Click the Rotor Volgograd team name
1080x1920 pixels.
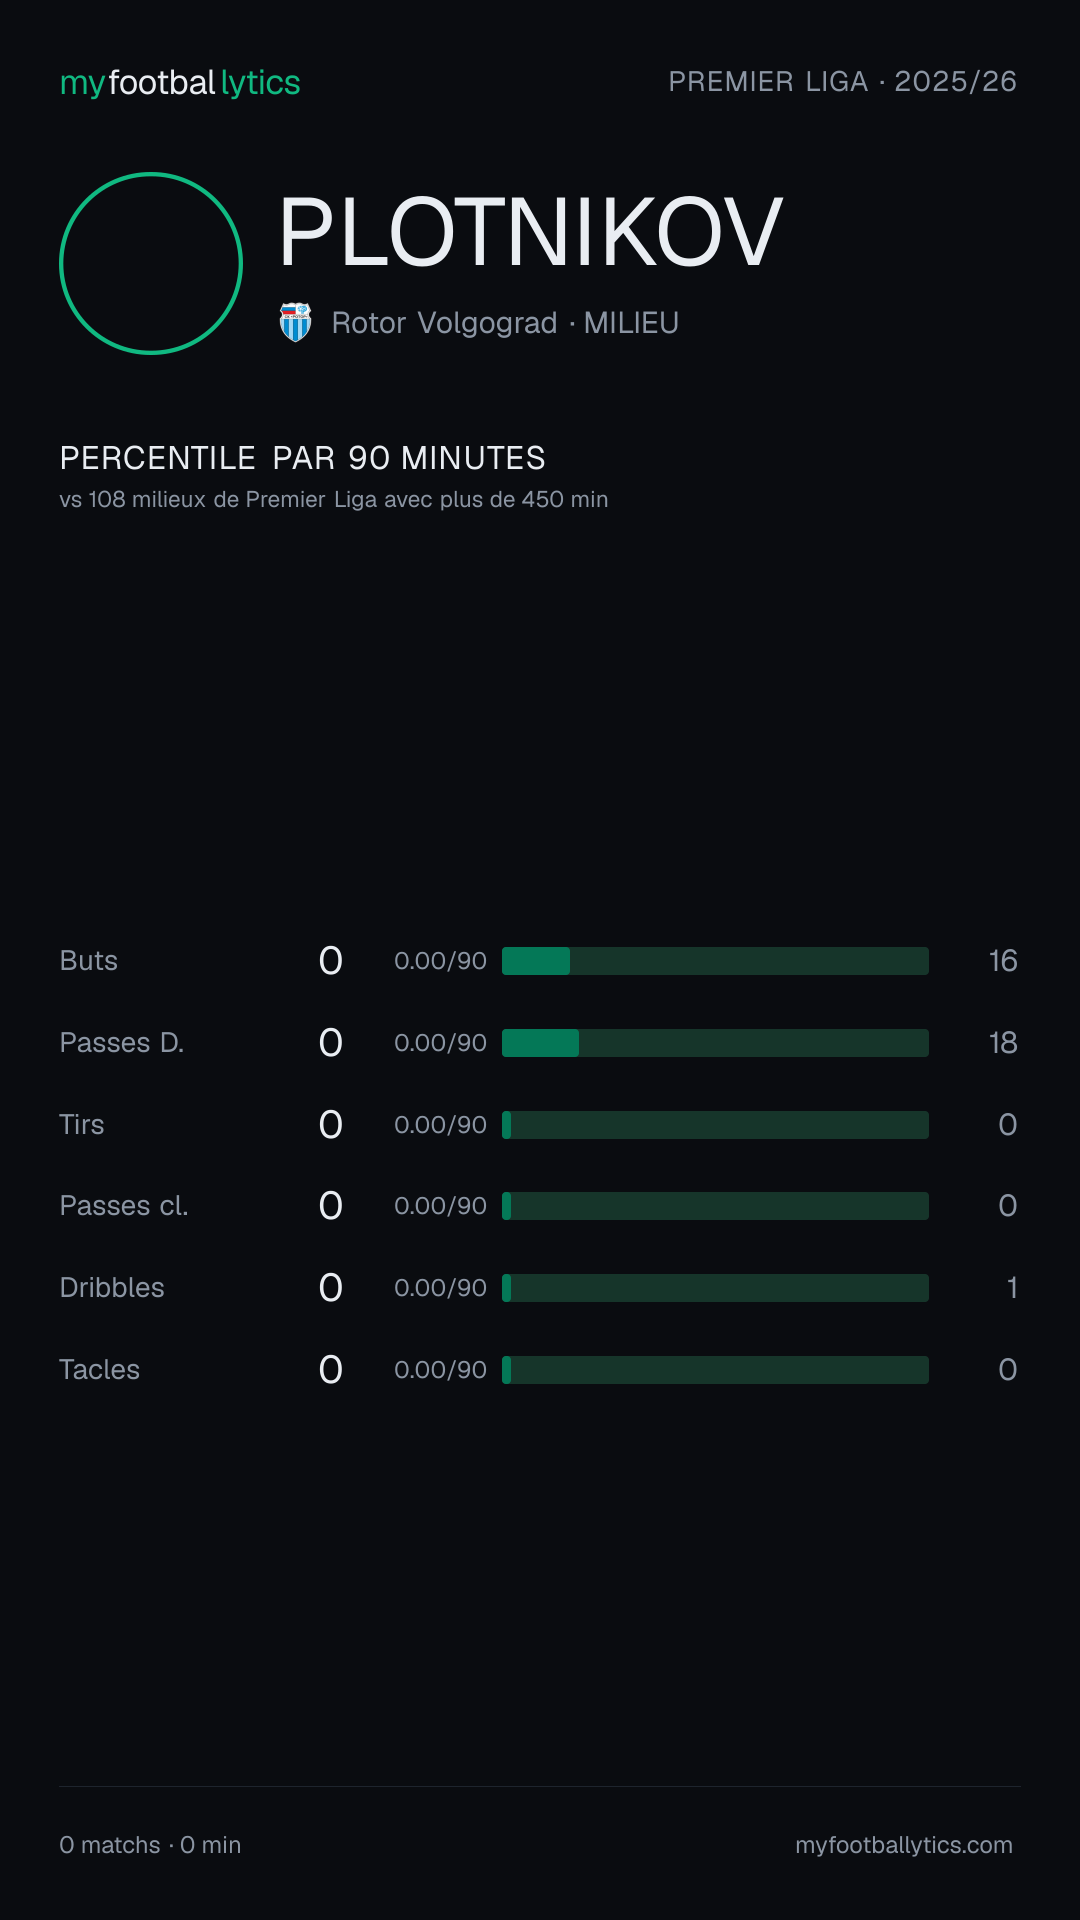point(444,323)
